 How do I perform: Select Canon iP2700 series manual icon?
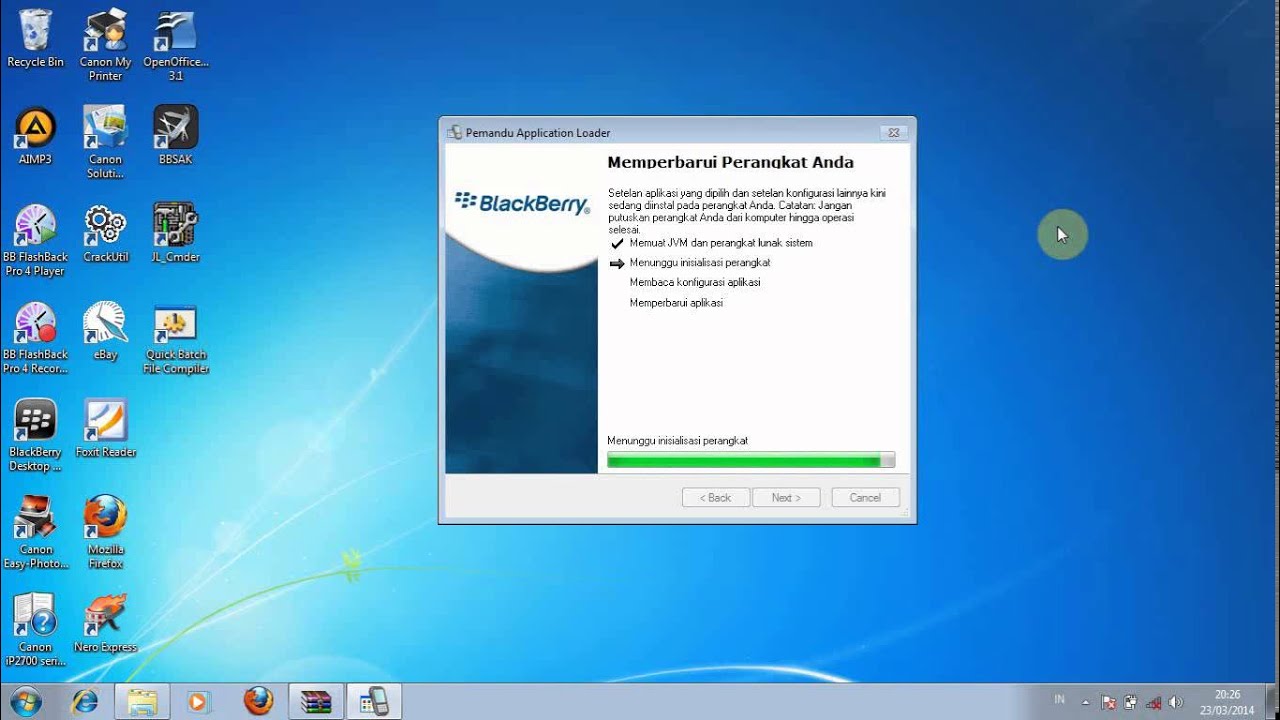tap(35, 631)
